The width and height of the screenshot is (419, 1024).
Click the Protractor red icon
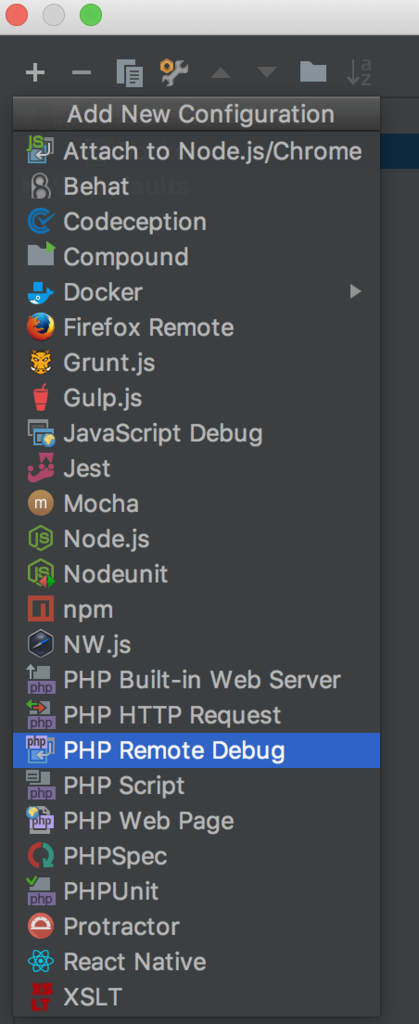point(40,927)
